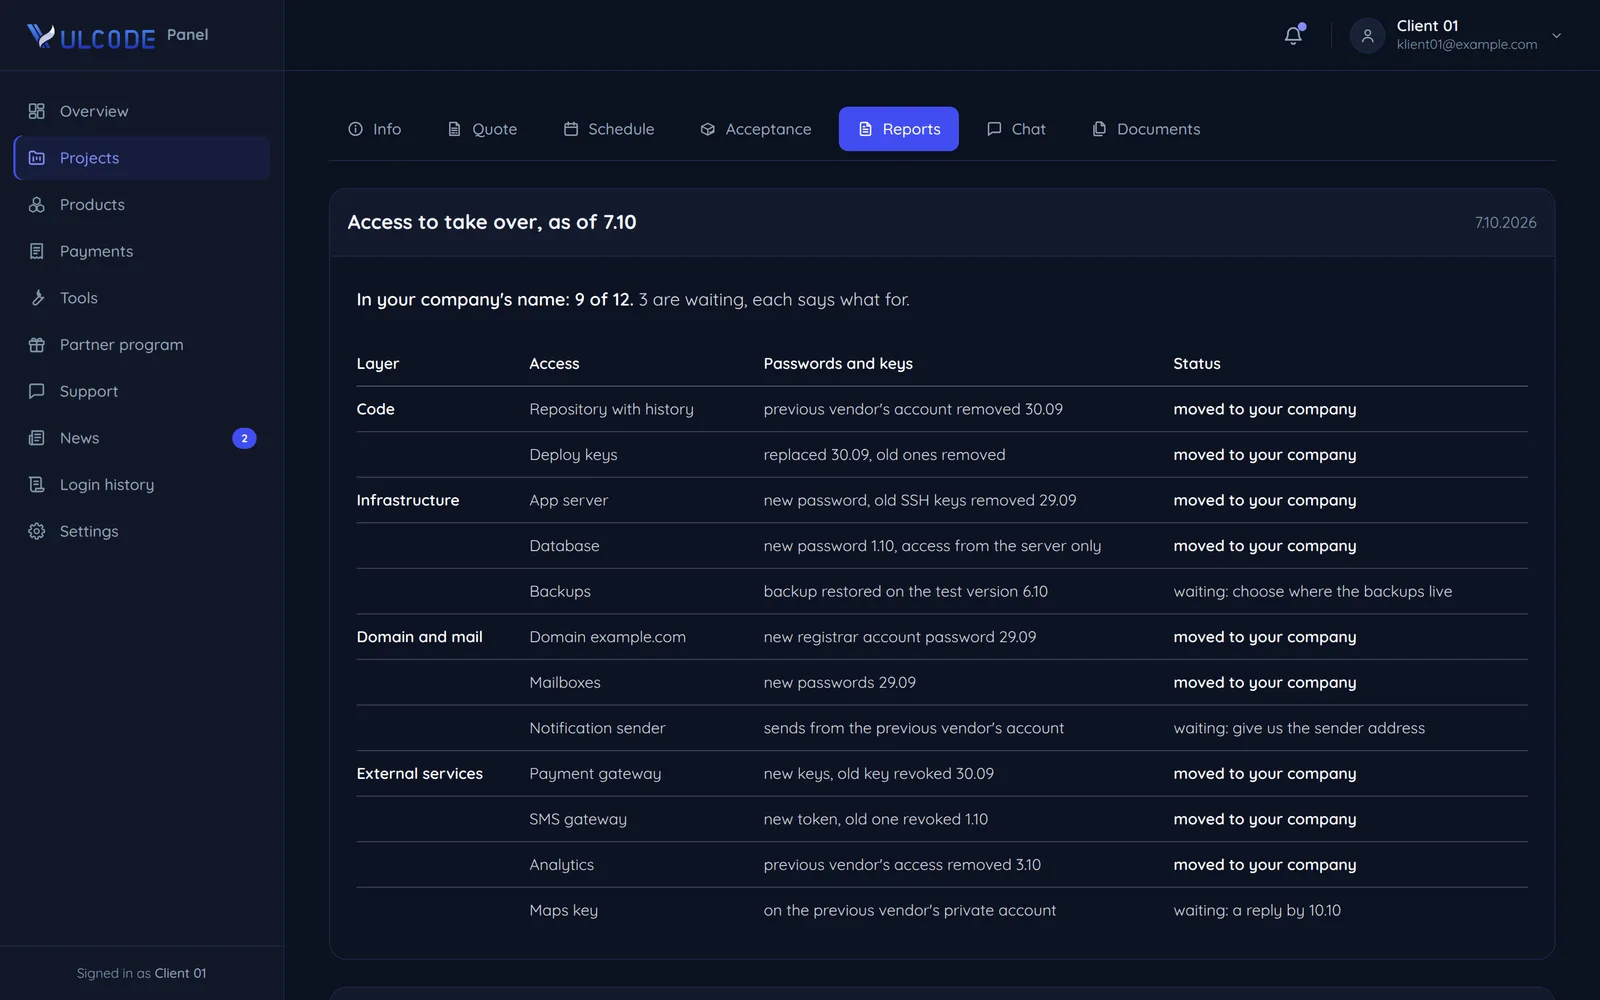Click the Settings gear icon

37,531
